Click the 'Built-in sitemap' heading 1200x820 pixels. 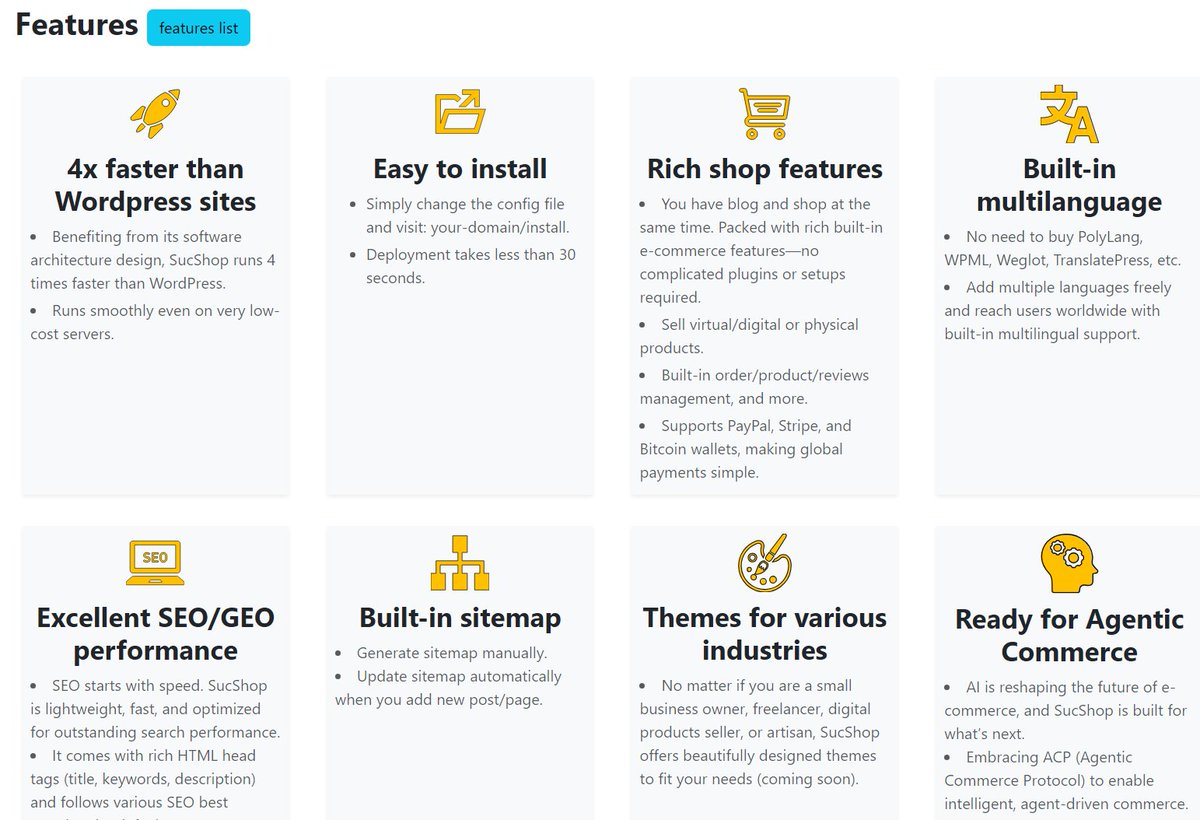pos(460,618)
